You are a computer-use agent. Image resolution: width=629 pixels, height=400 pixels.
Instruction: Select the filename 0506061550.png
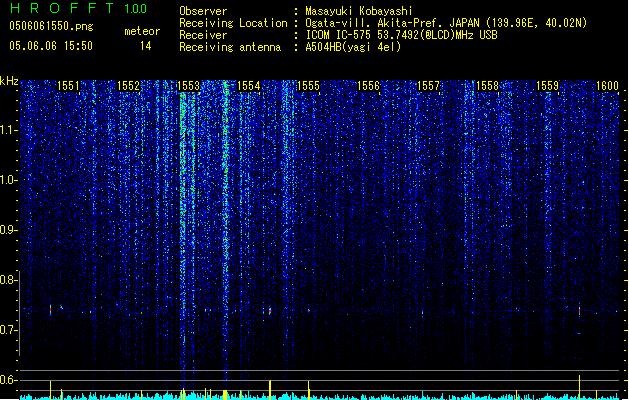[x=51, y=26]
